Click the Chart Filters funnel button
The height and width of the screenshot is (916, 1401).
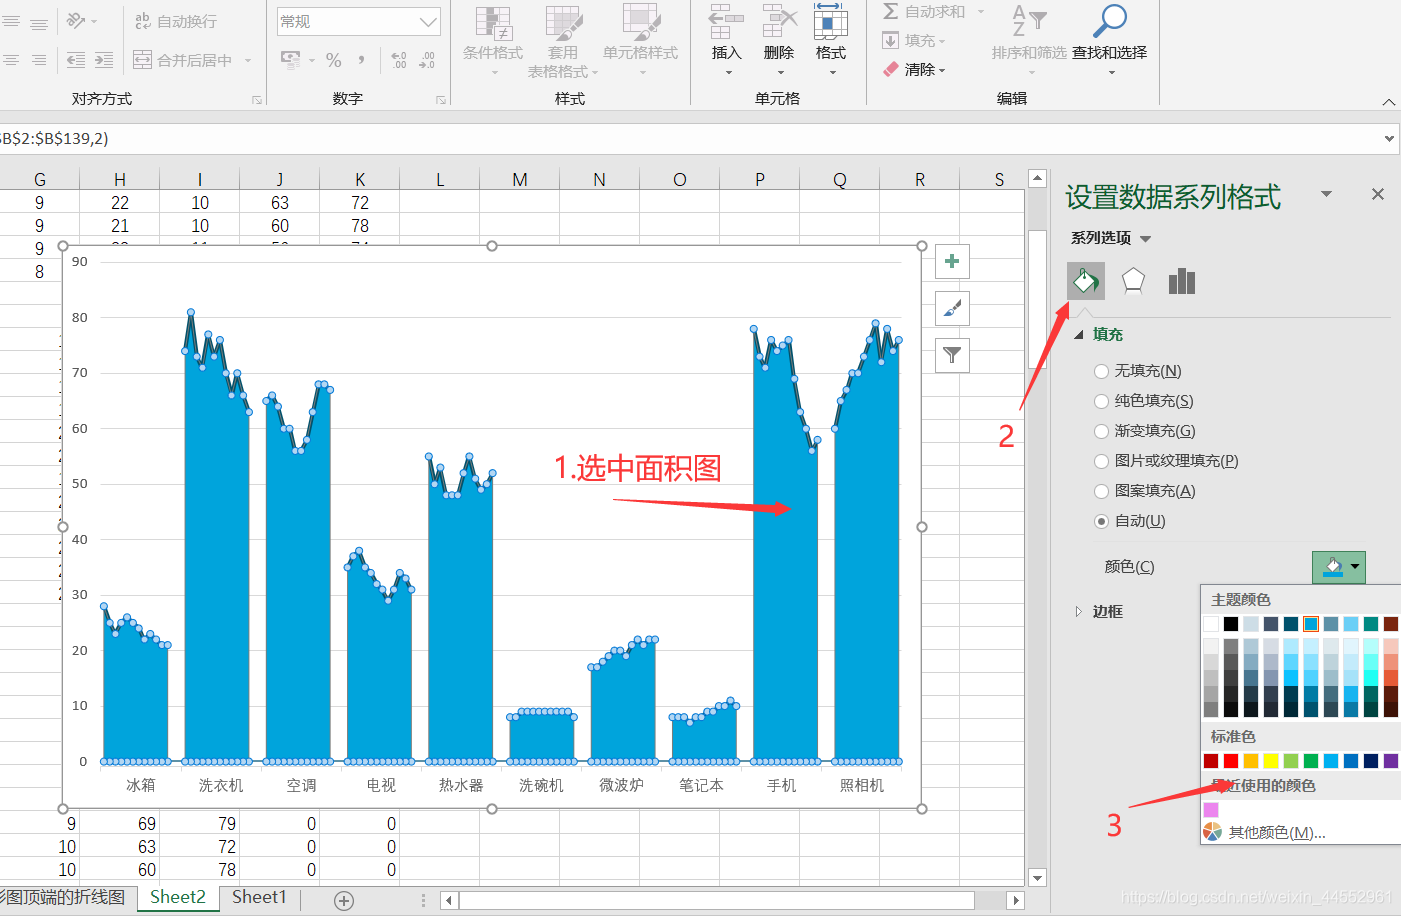952,355
